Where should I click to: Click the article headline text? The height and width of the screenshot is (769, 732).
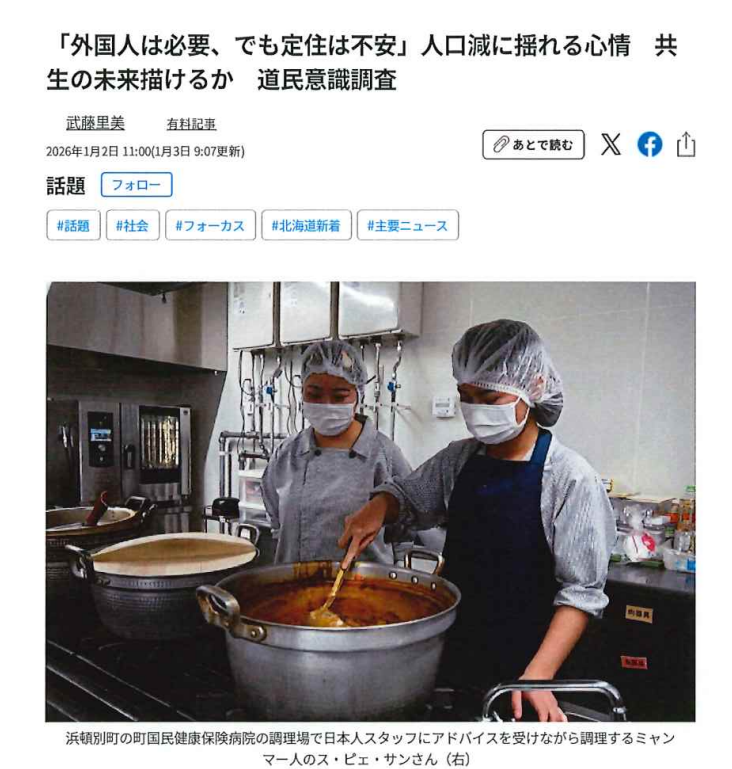pos(362,63)
